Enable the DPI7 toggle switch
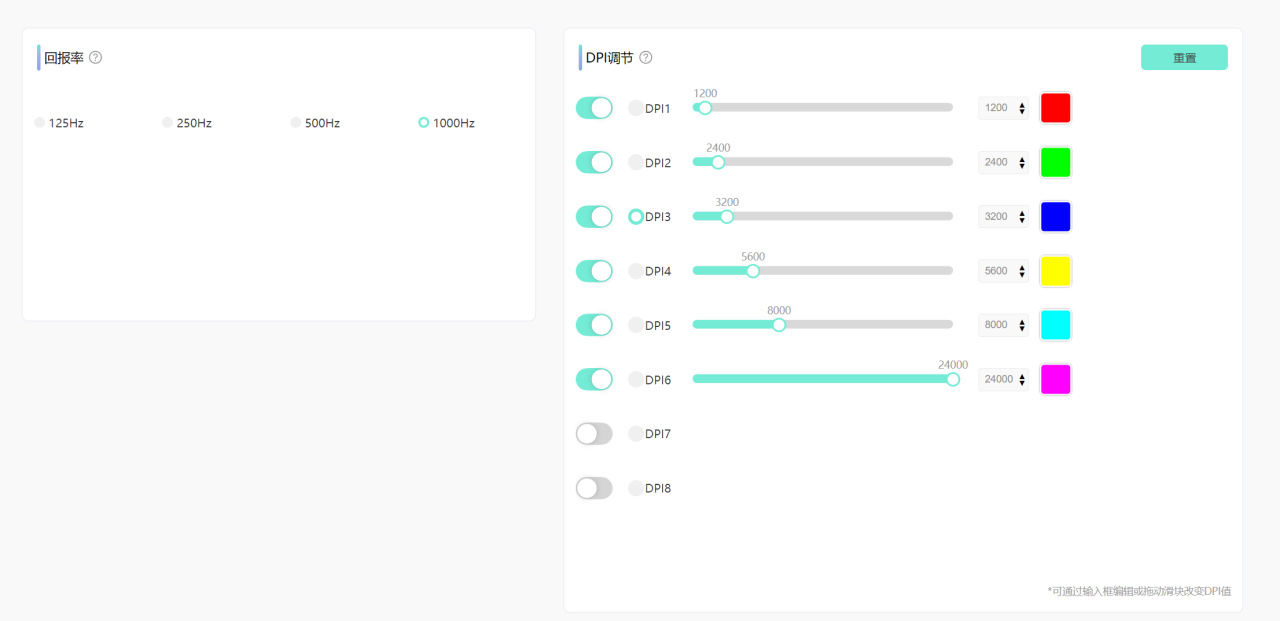 click(x=594, y=434)
